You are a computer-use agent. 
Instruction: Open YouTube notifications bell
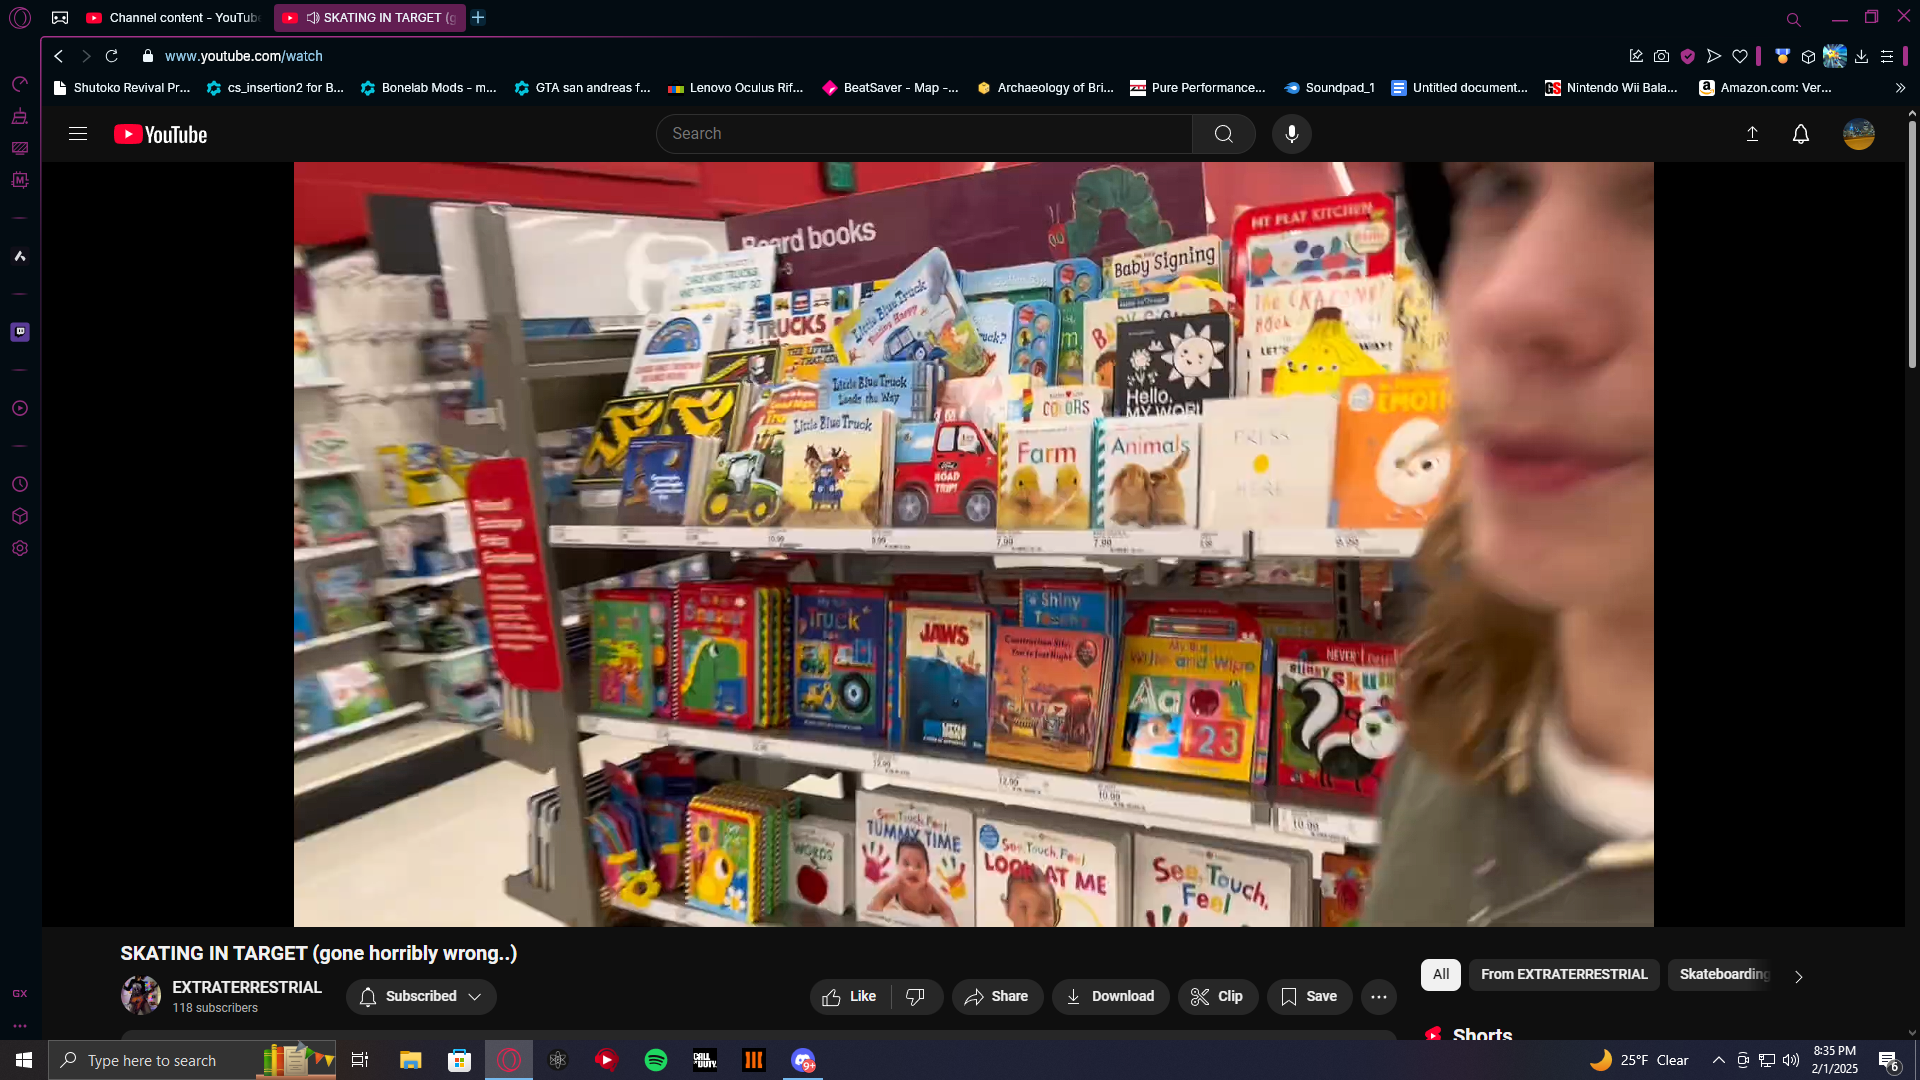click(x=1800, y=134)
